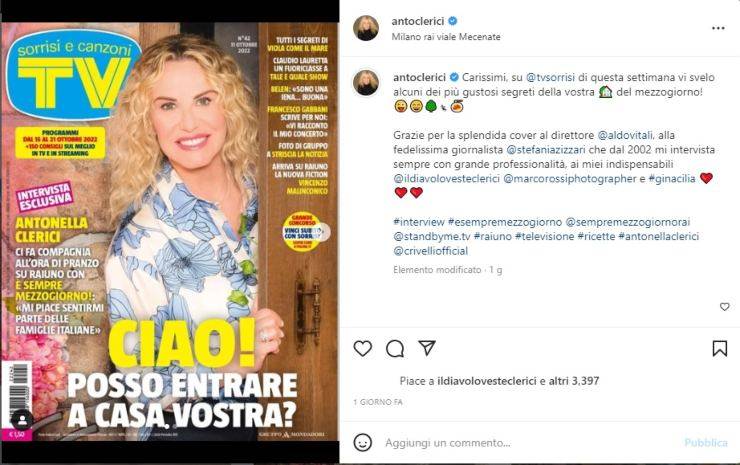This screenshot has width=740, height=465.
Task: Save post with the bookmark icon
Action: pos(719,348)
